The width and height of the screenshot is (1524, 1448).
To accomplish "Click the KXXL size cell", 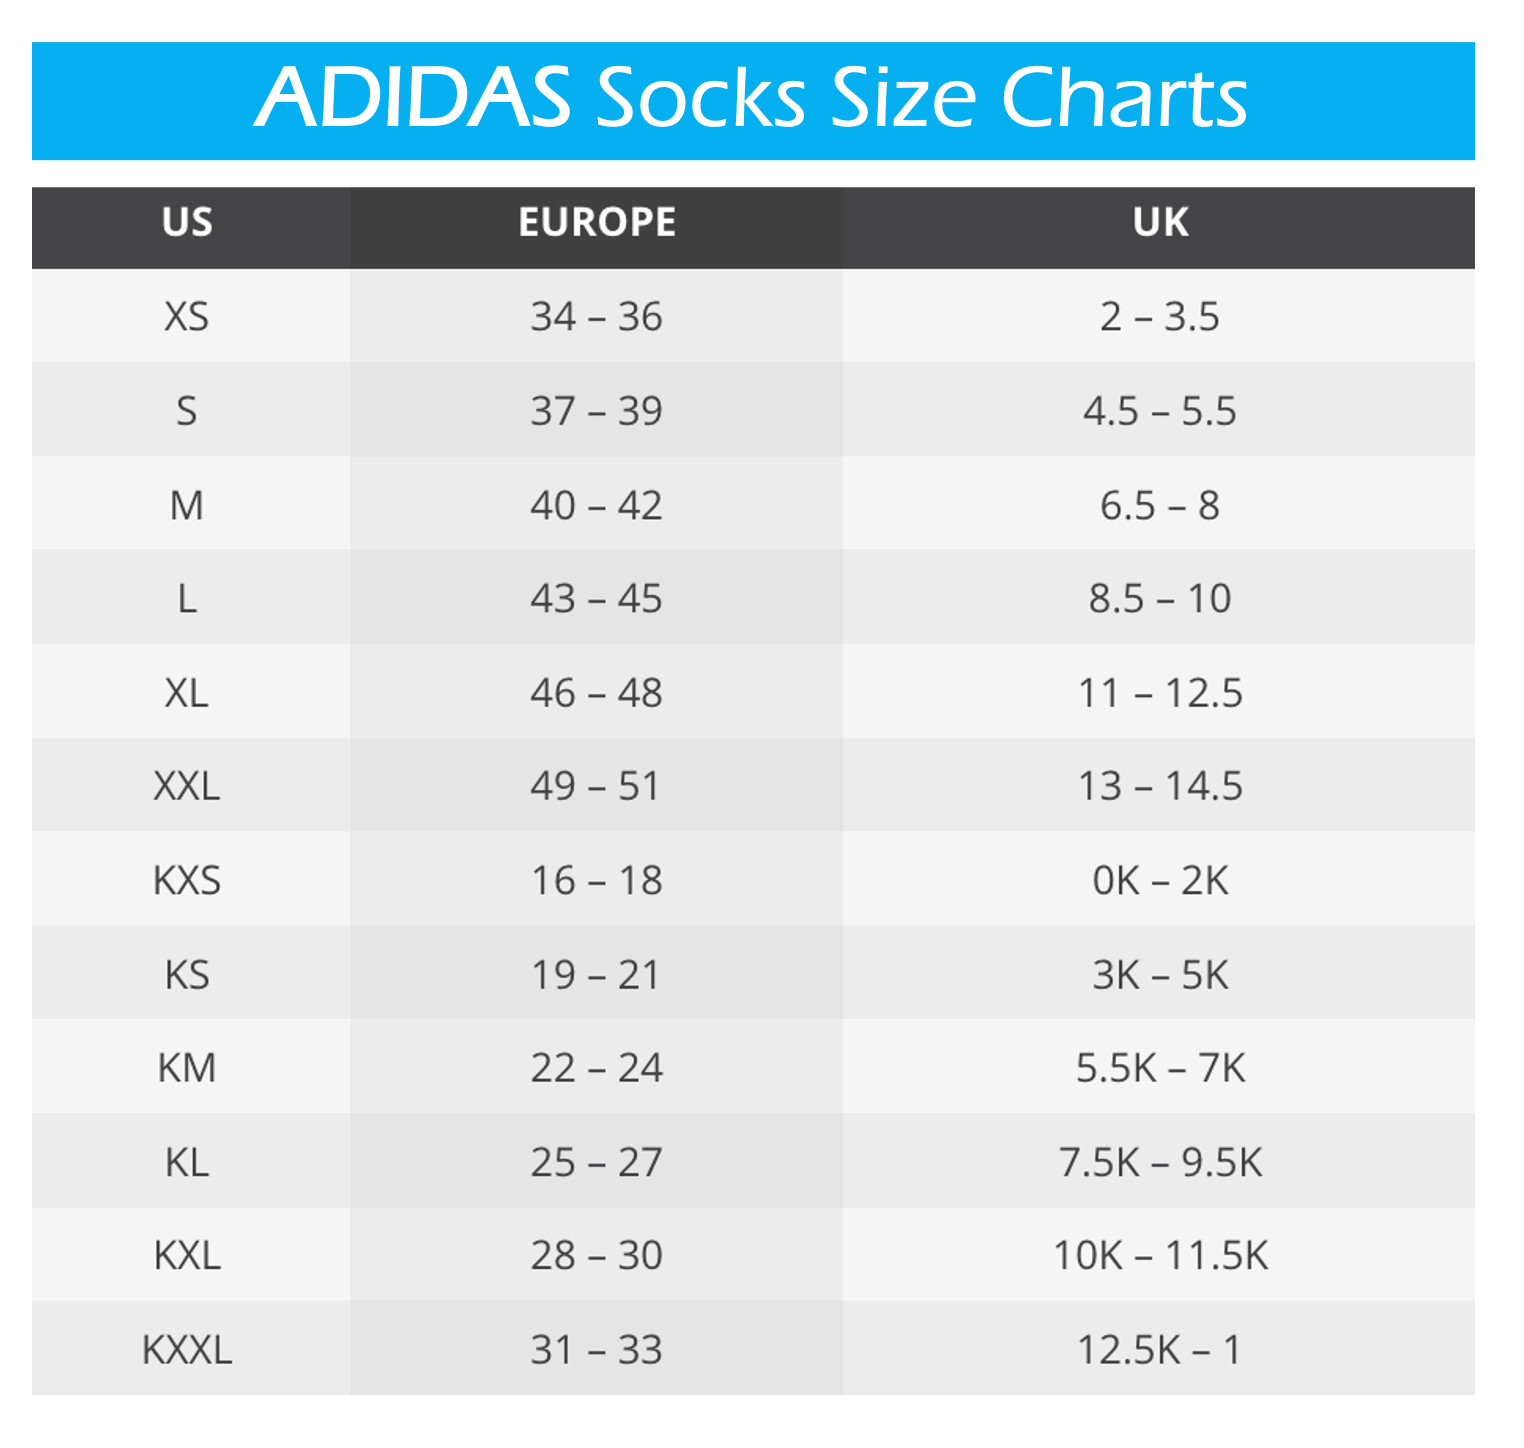I will point(187,1349).
